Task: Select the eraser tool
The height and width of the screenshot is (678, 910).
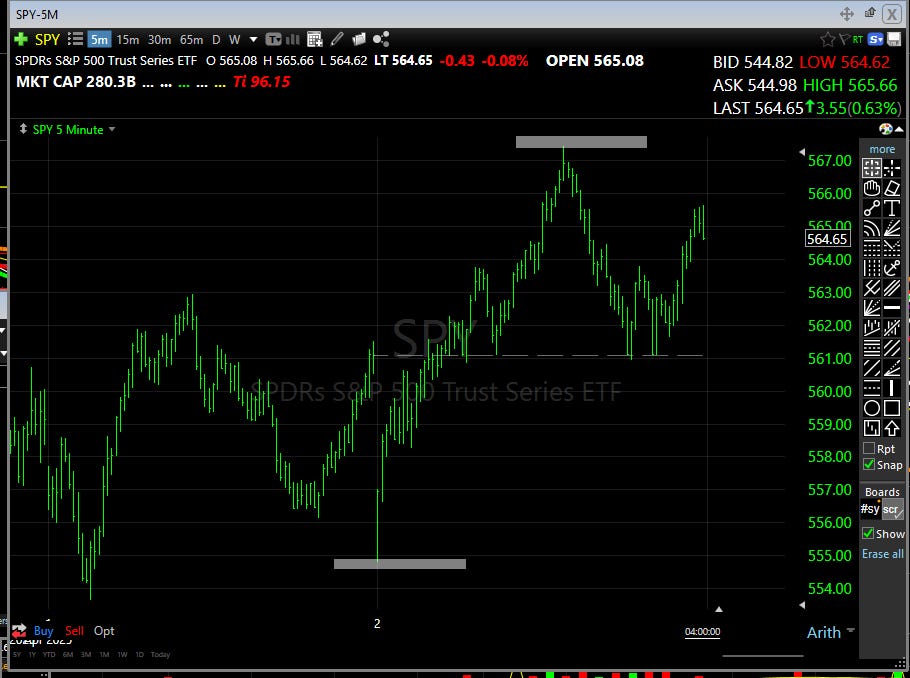Action: (x=892, y=188)
